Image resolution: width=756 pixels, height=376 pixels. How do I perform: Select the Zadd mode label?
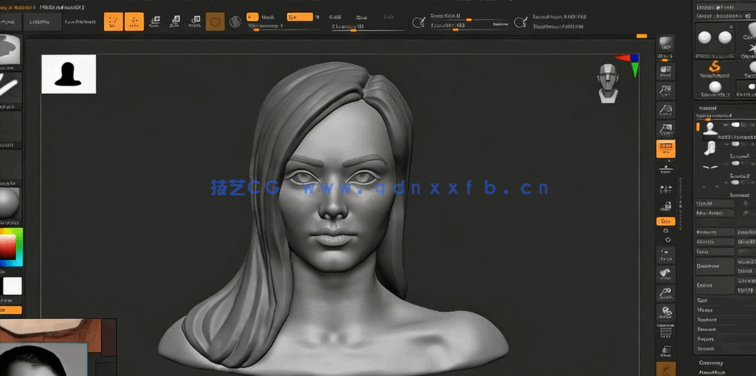tap(335, 17)
